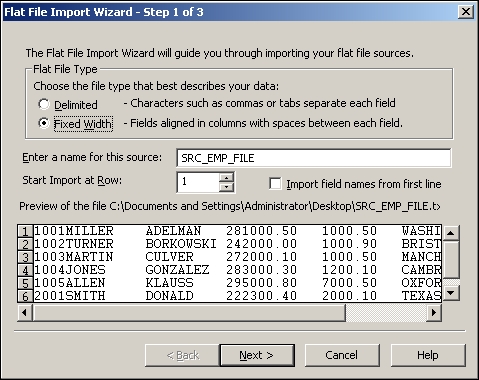The width and height of the screenshot is (479, 380).
Task: Click the value 2000.10 in preview
Action: [349, 296]
